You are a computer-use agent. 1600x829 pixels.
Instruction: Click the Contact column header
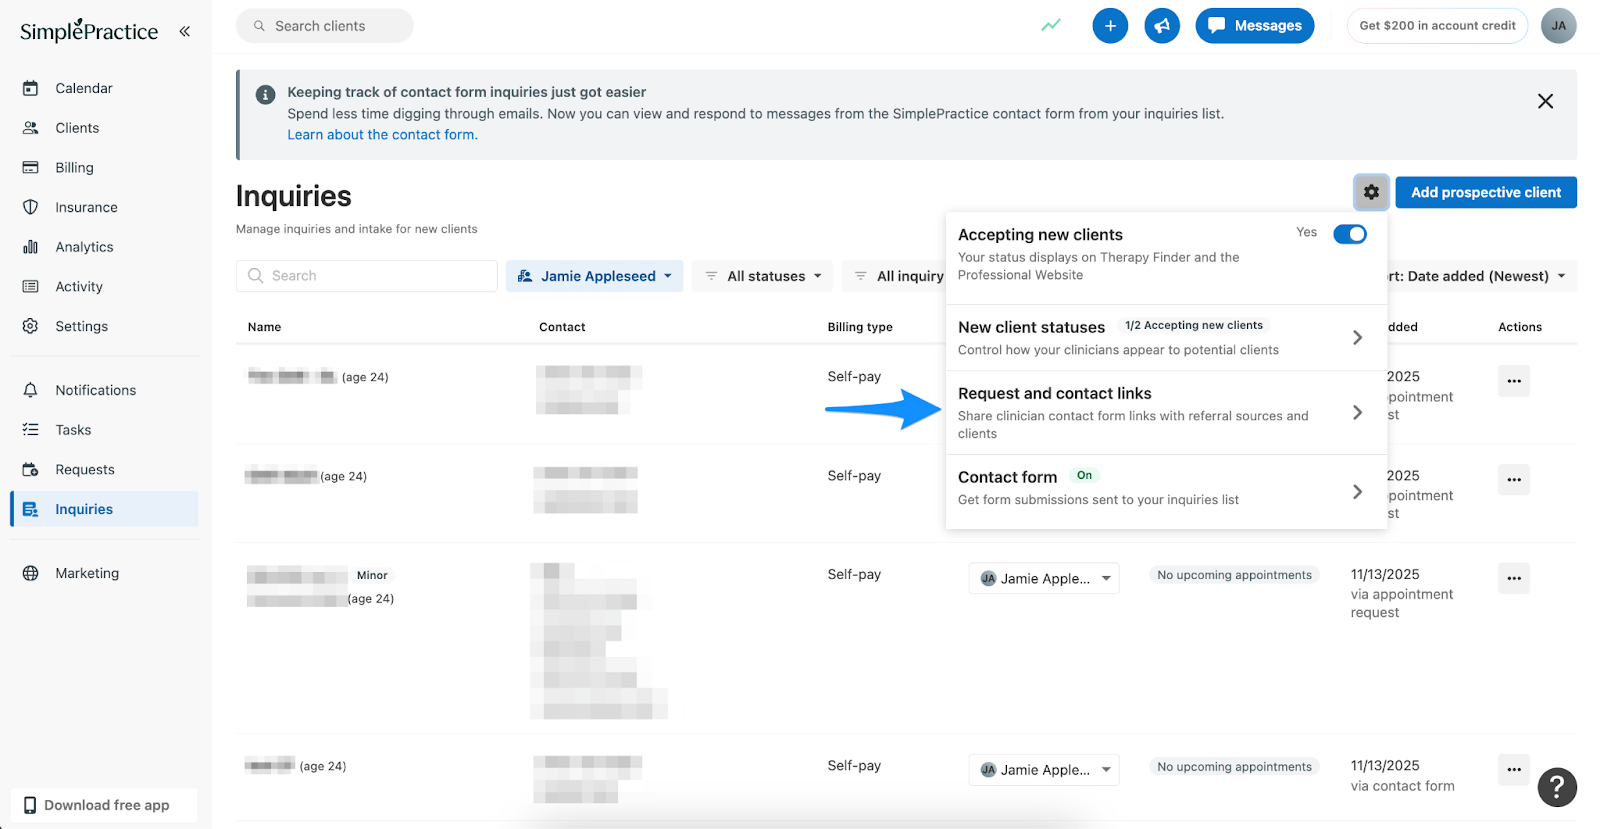pos(562,327)
